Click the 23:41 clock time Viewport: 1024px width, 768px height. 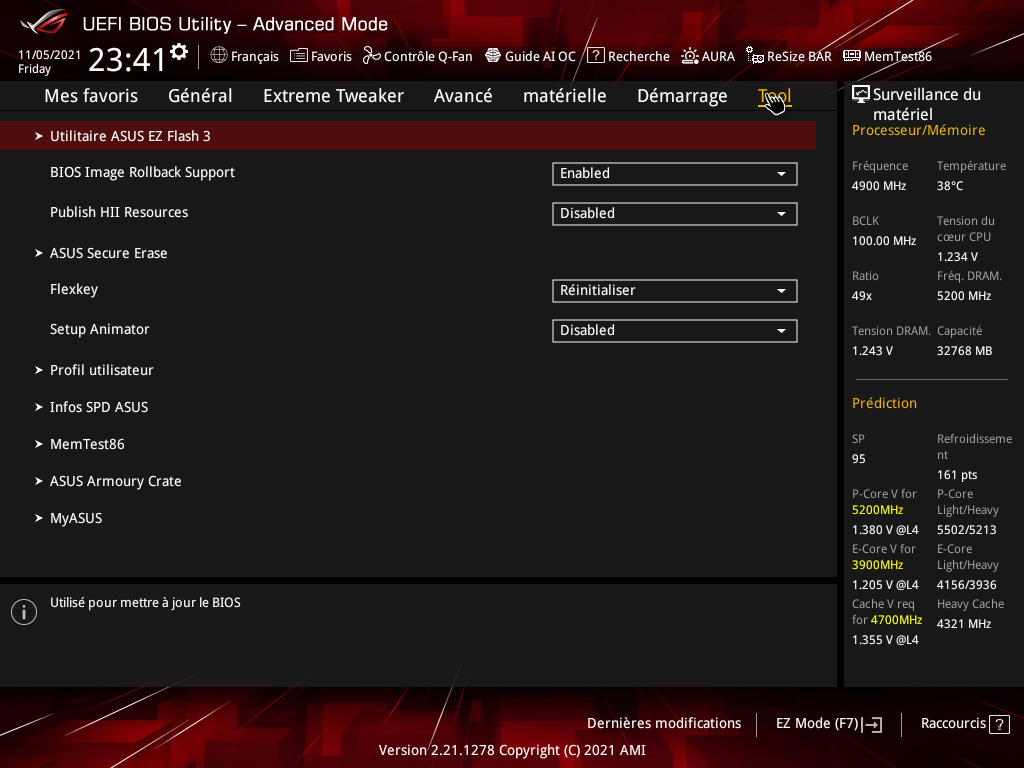[127, 60]
